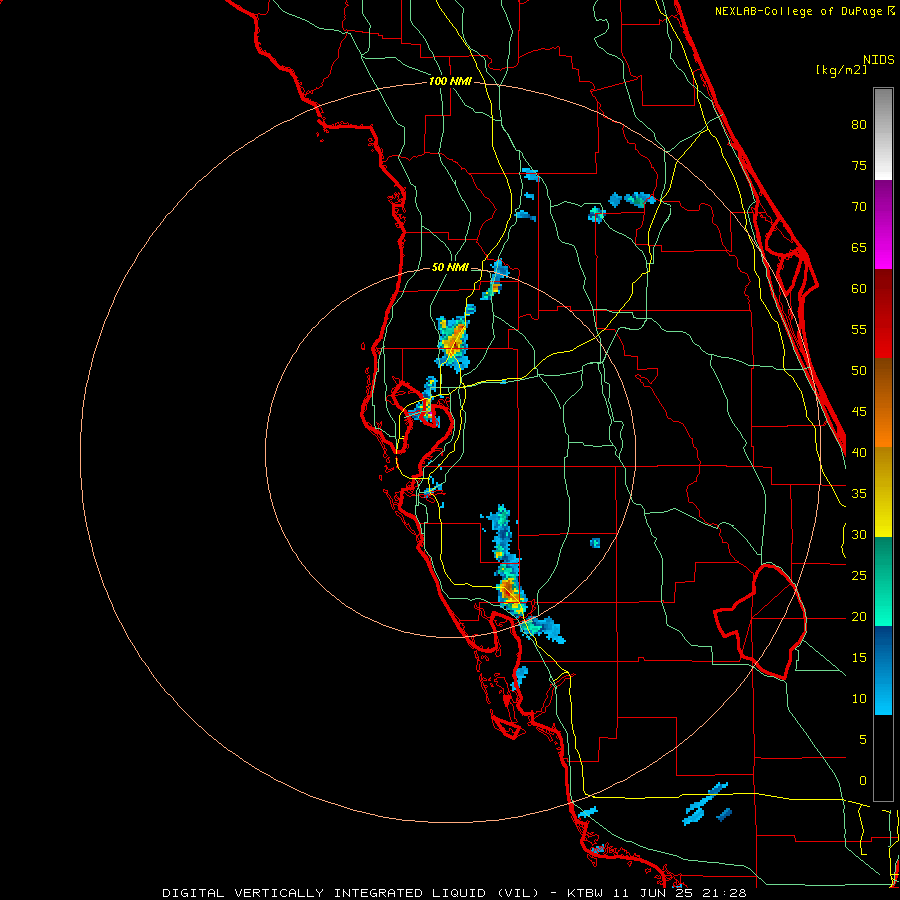Click the purple-magenta segment of color bar
900x900 pixels.
point(883,225)
